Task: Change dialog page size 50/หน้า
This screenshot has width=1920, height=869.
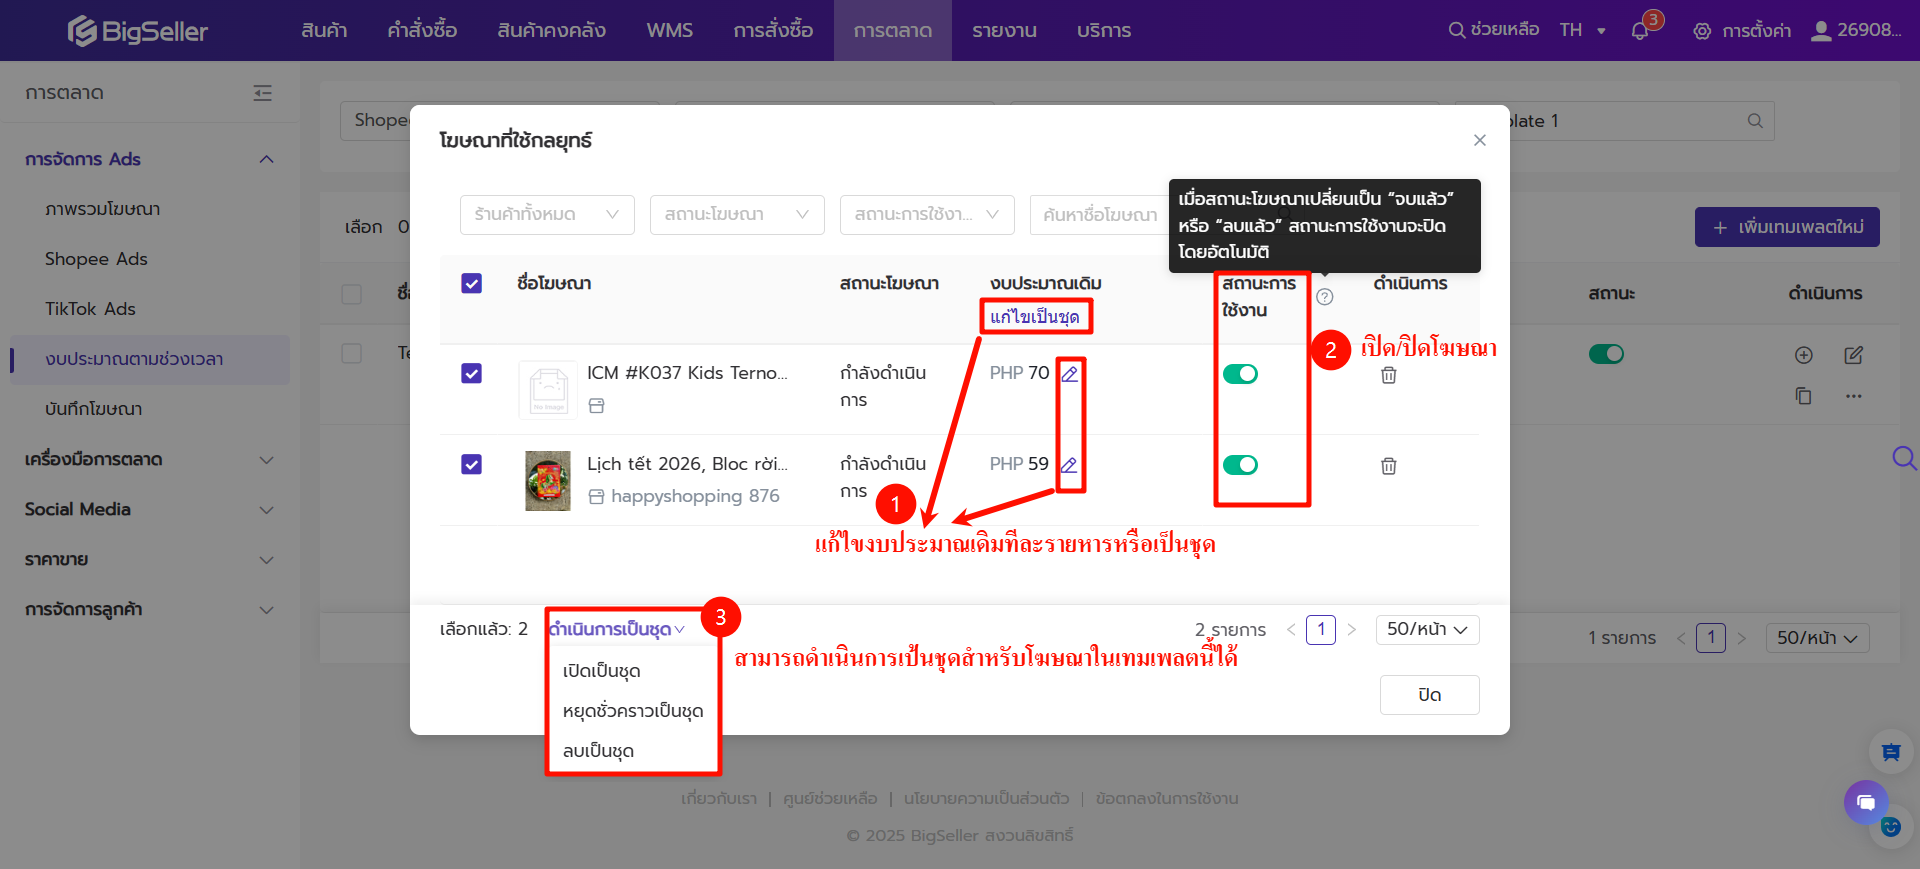Action: (x=1427, y=630)
